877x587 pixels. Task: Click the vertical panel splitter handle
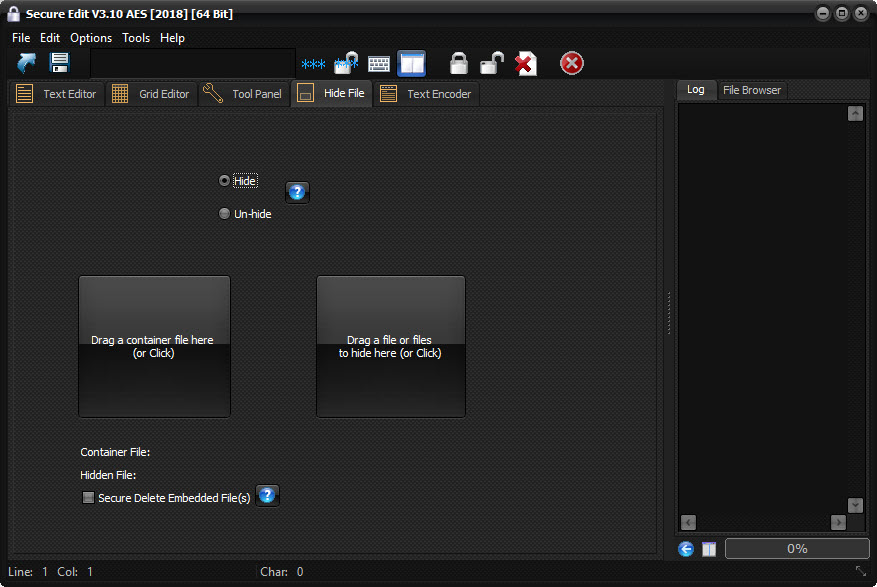point(668,313)
